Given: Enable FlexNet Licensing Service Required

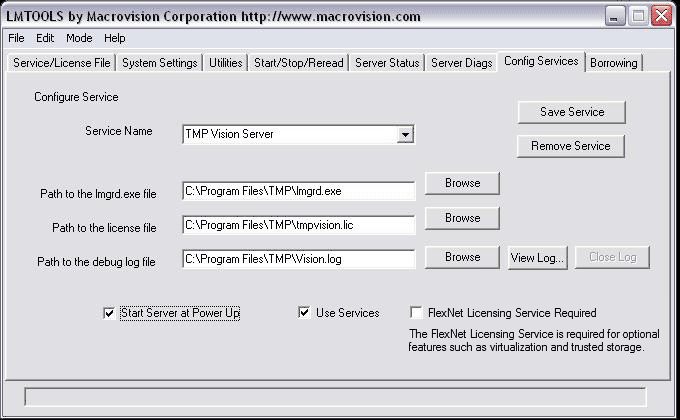Looking at the screenshot, I should coord(416,313).
